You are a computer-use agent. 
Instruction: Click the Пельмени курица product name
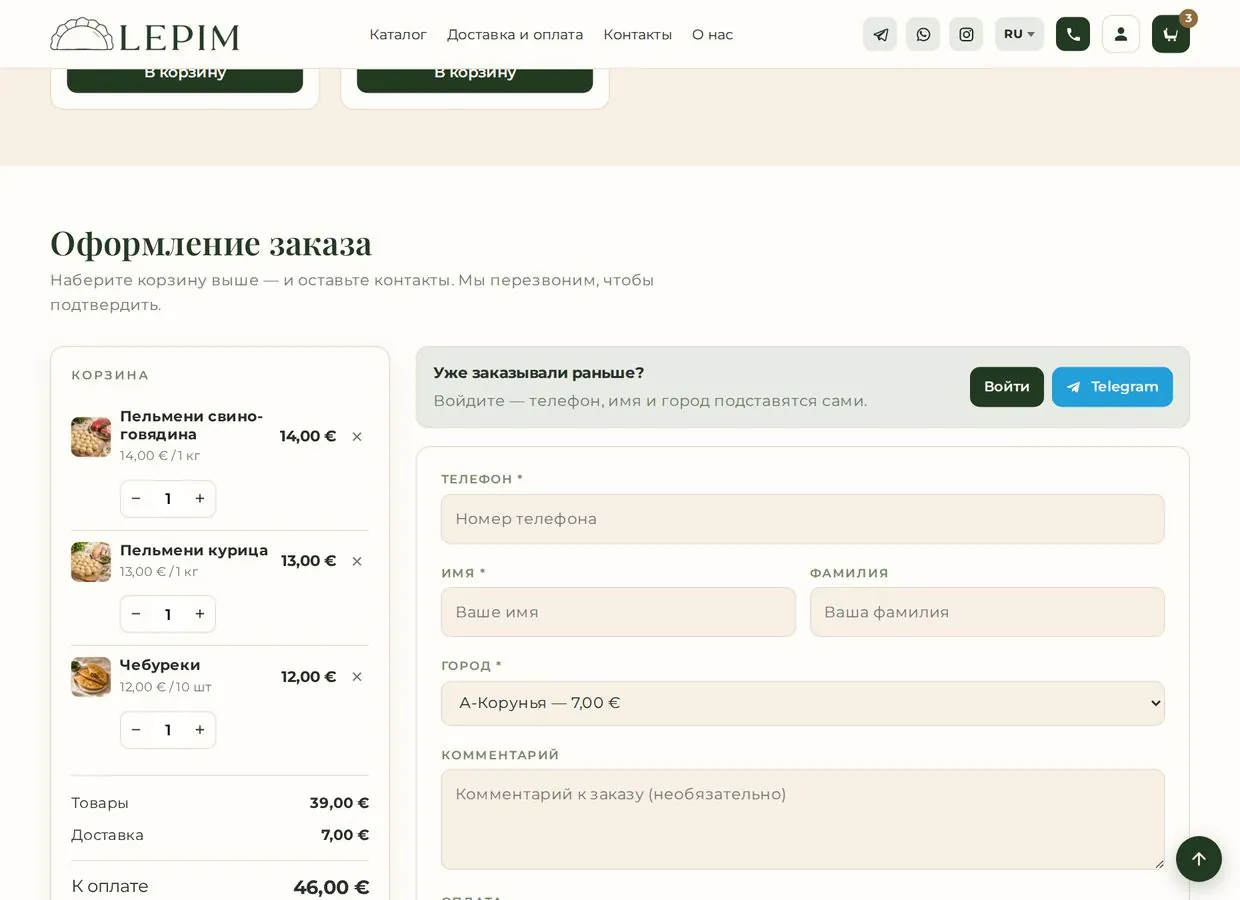[194, 550]
